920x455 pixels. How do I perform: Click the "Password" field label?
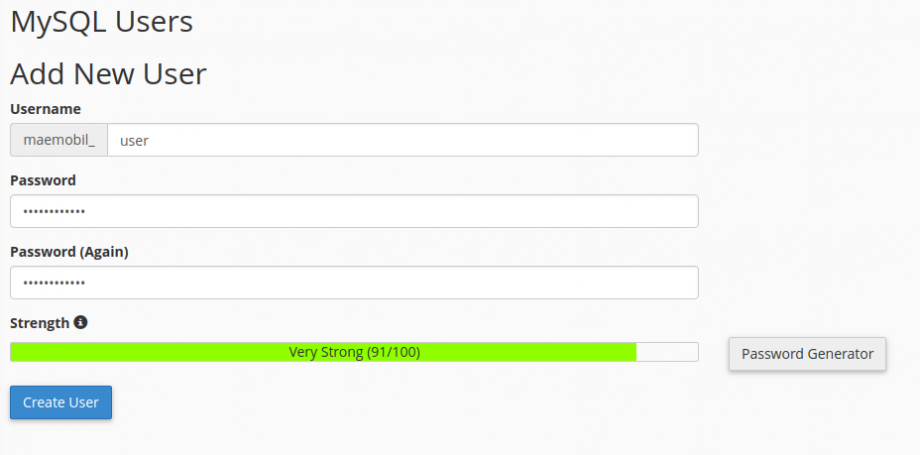43,180
